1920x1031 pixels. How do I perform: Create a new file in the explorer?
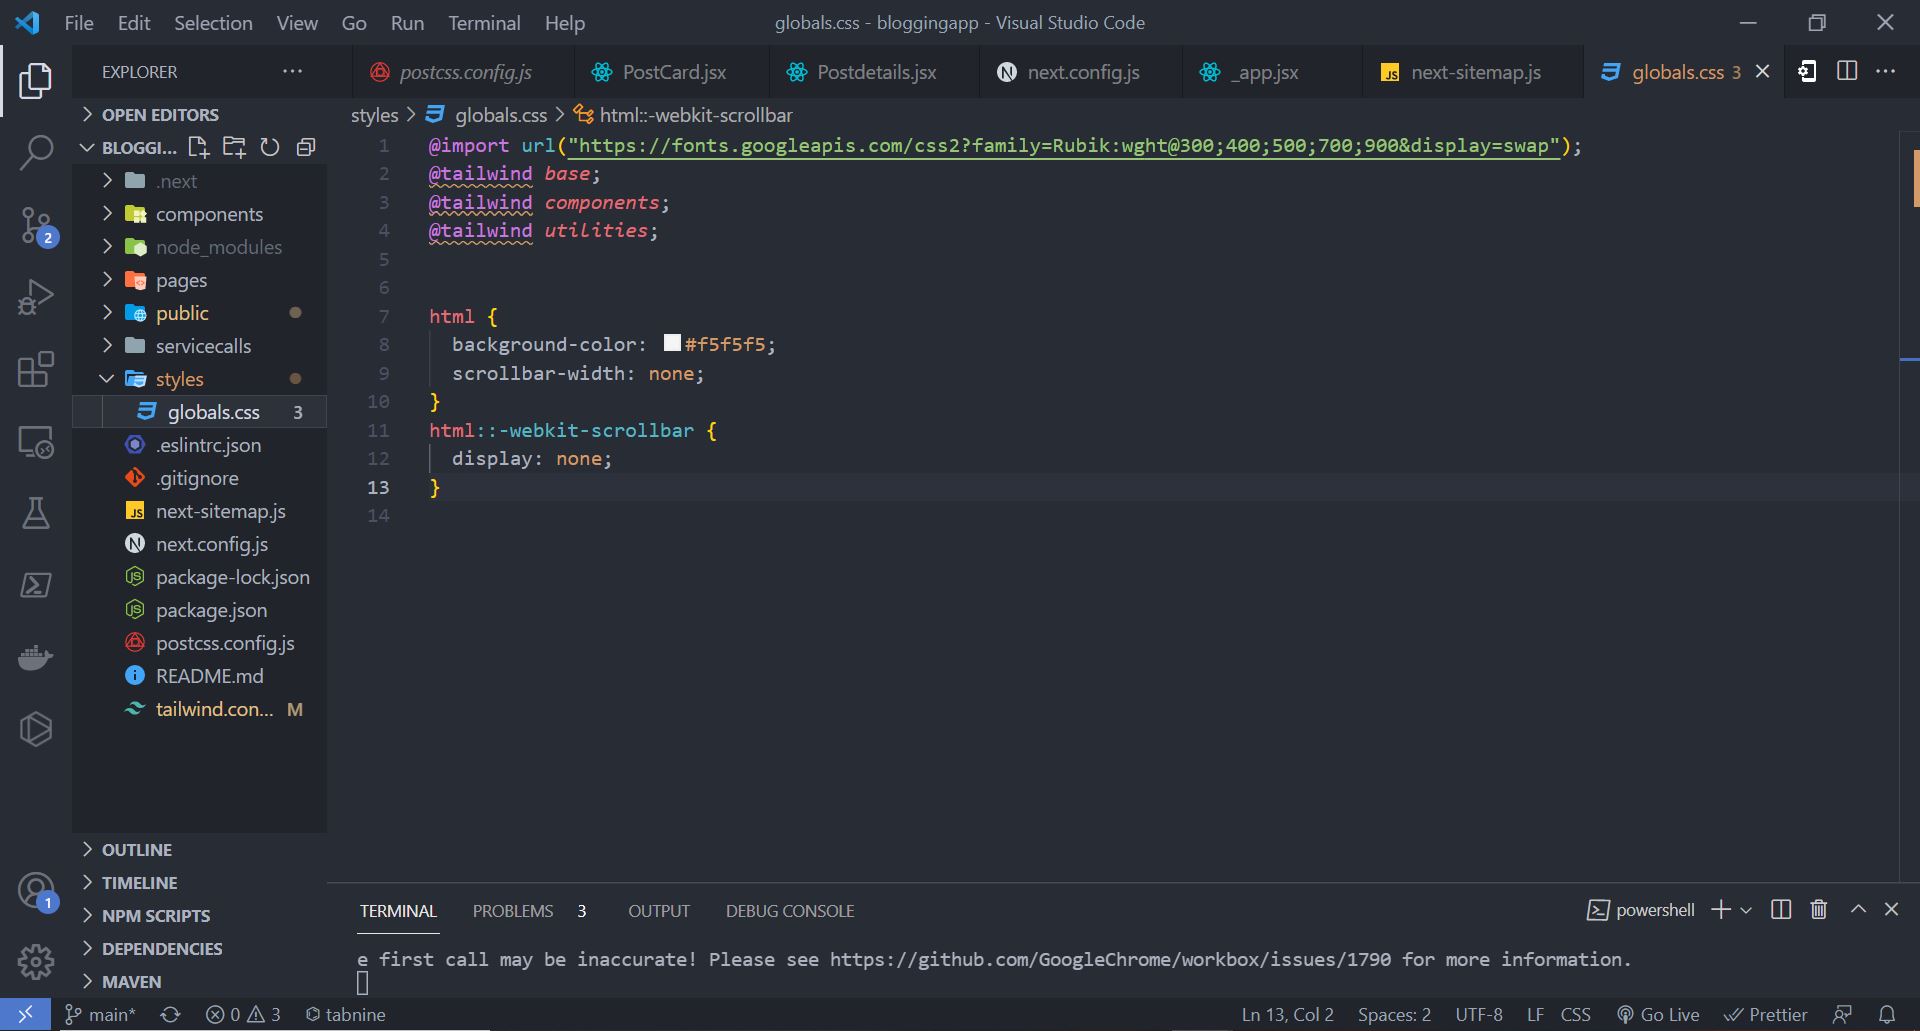[197, 146]
